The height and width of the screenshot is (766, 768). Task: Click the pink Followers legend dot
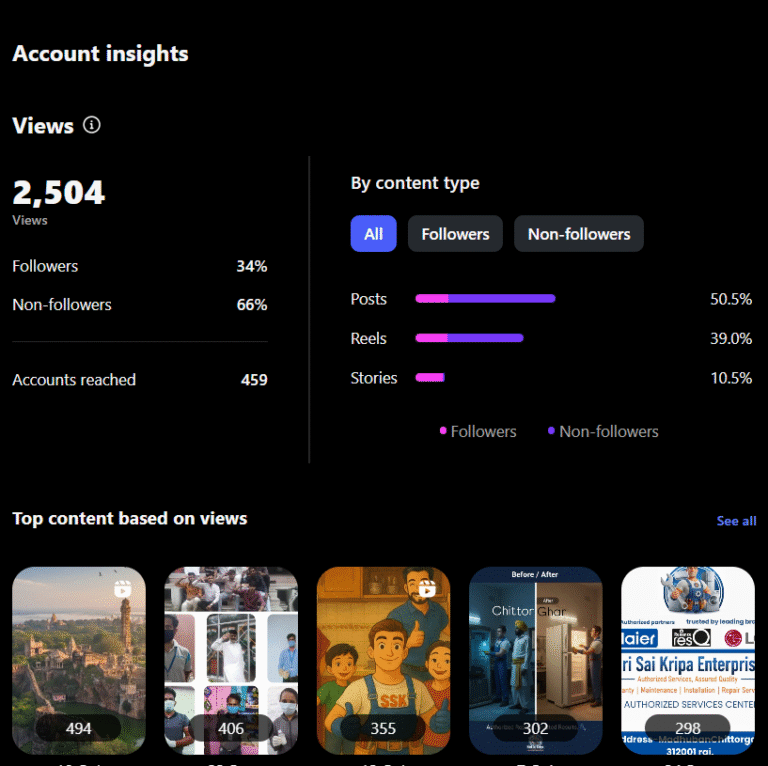(443, 431)
